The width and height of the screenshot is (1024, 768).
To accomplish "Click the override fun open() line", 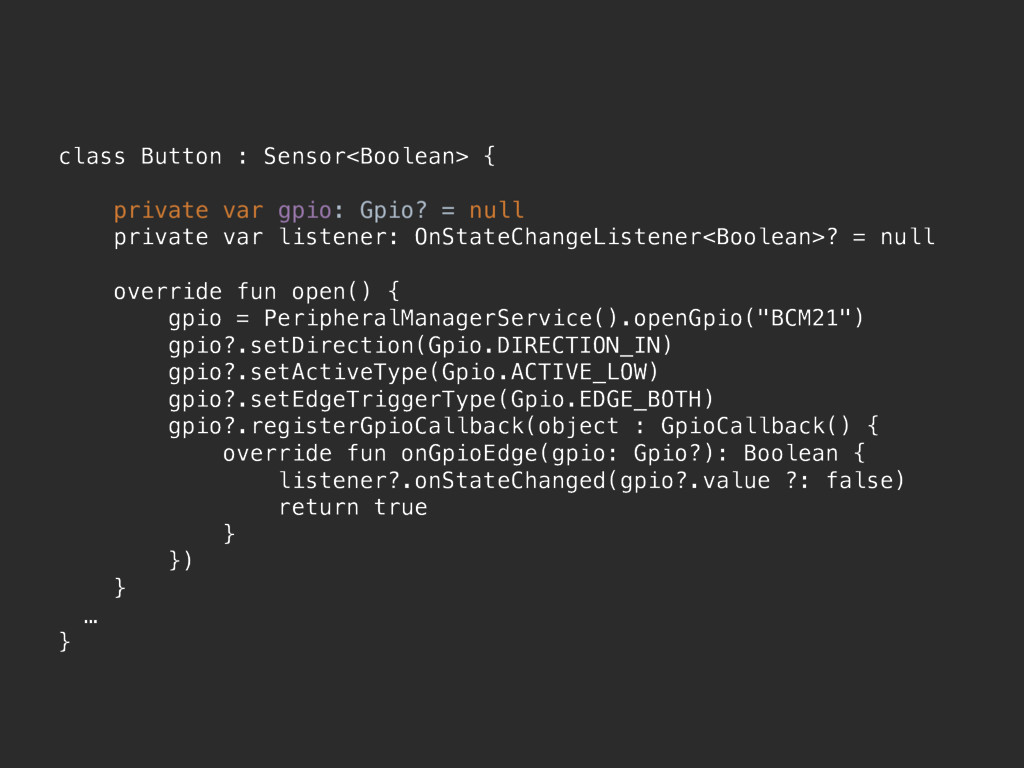I will point(256,291).
